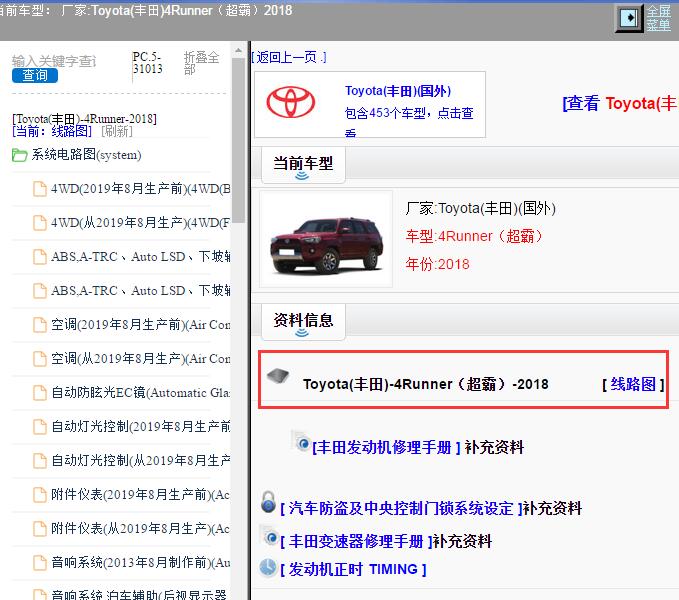The width and height of the screenshot is (679, 600).
Task: Click 厂家:Toyota(丰田)(国外) text
Action: click(x=481, y=209)
